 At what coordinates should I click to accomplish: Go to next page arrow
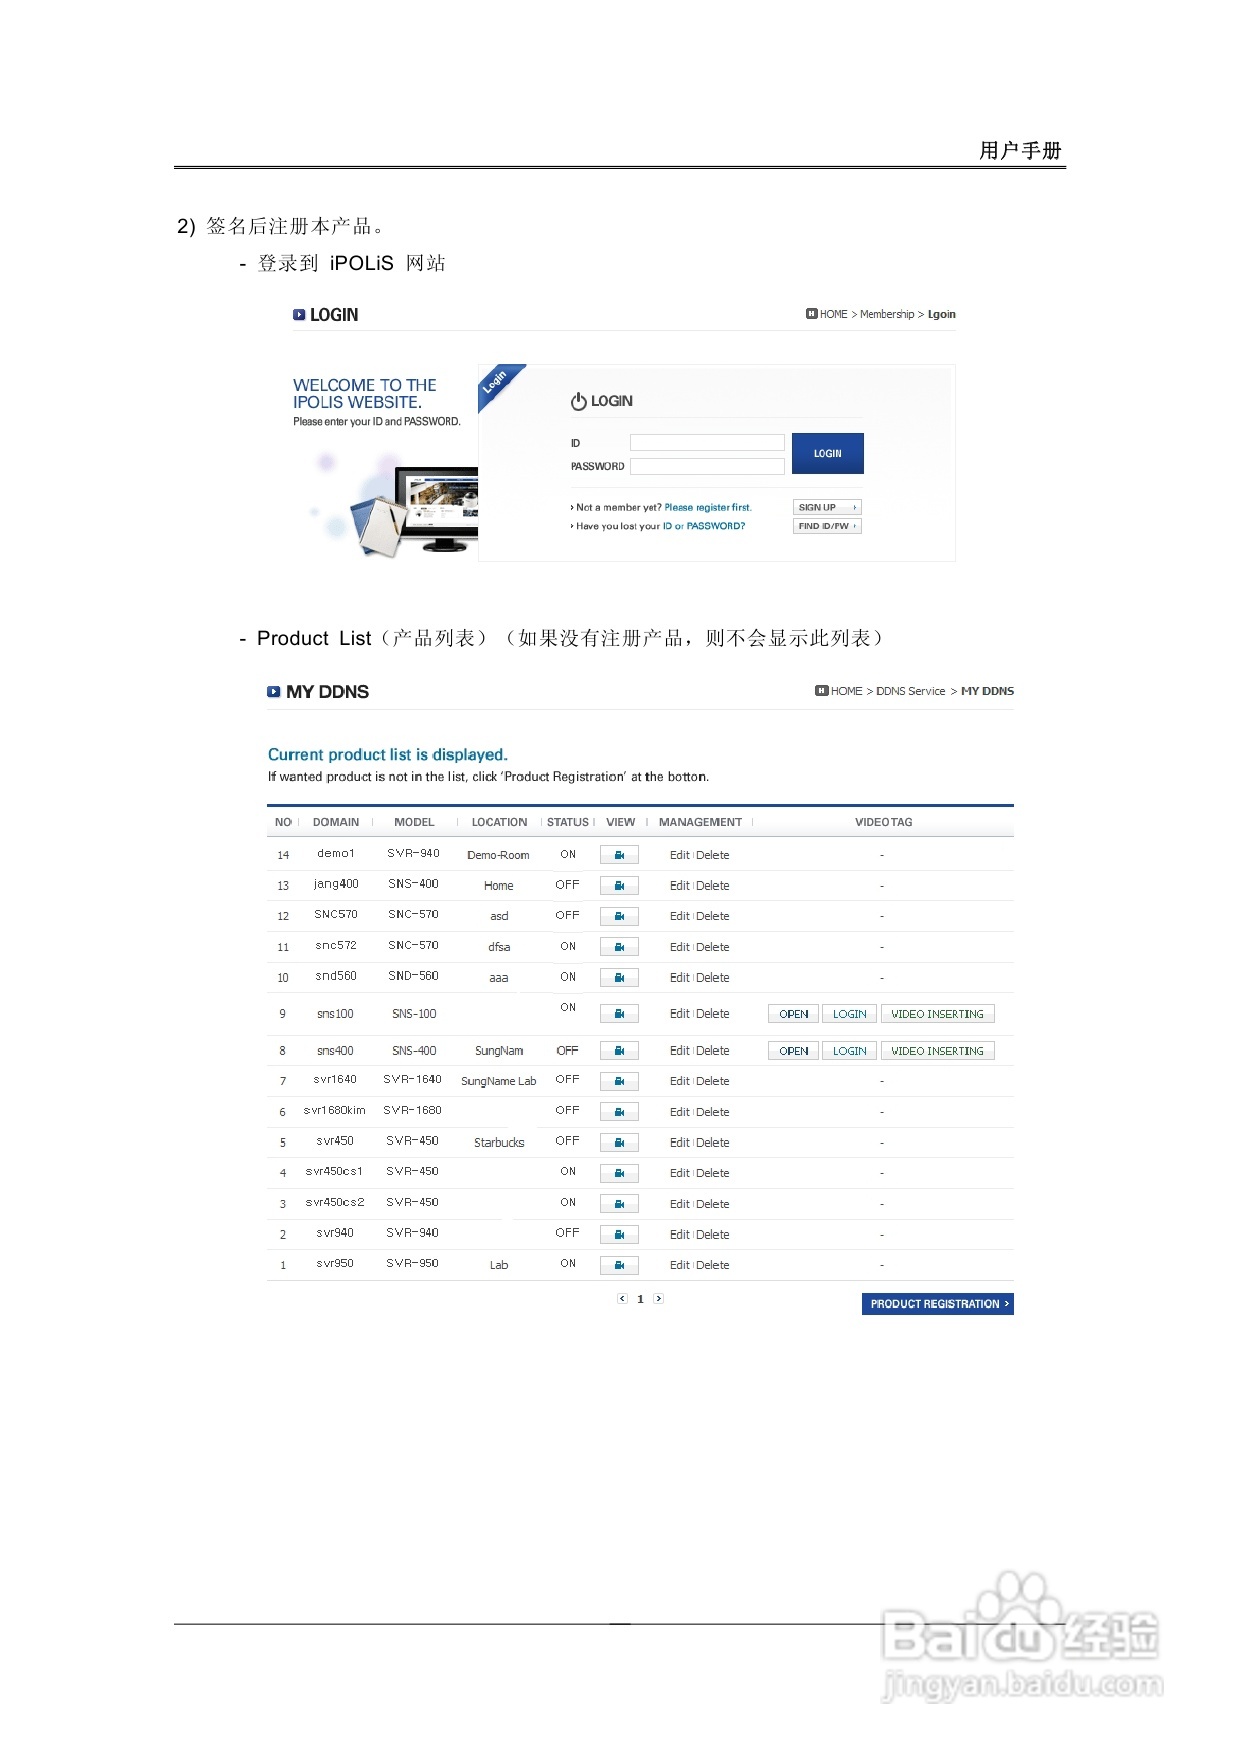click(658, 1299)
